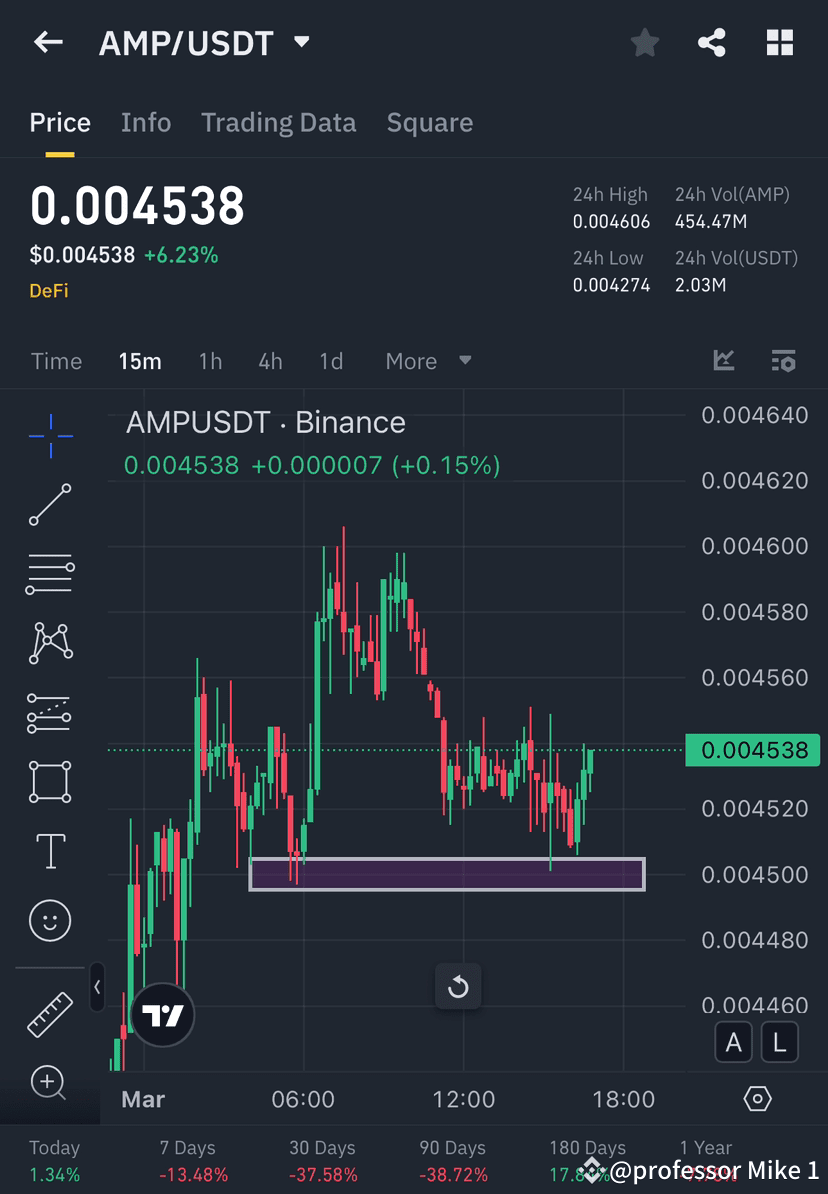
Task: Switch to the Trading Data tab
Action: pos(278,122)
